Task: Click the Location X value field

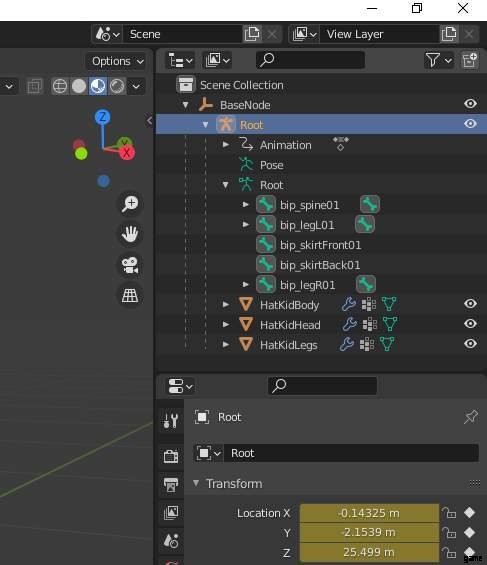Action: (x=369, y=513)
